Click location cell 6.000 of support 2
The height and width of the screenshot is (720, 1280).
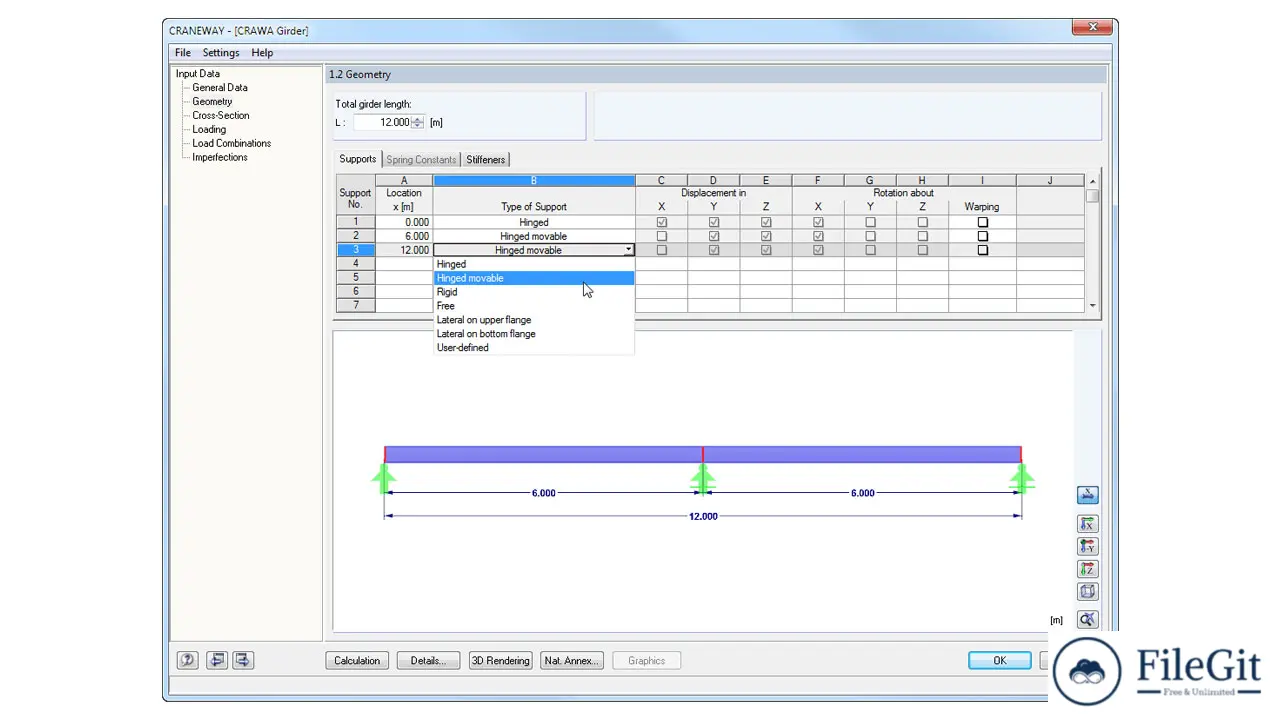point(404,236)
